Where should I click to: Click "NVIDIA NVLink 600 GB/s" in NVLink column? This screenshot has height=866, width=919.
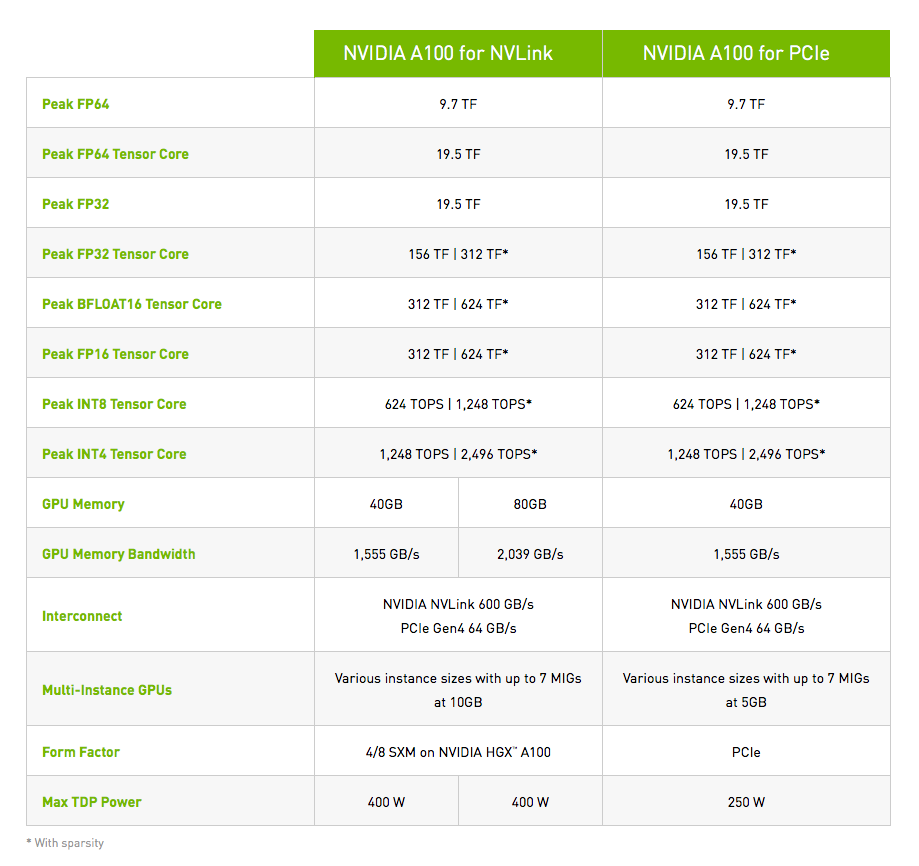458,604
